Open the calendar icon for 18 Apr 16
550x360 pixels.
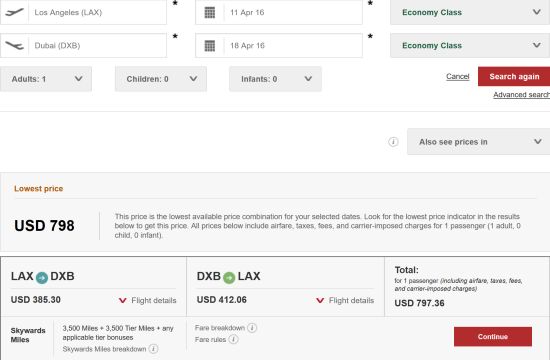pos(210,46)
